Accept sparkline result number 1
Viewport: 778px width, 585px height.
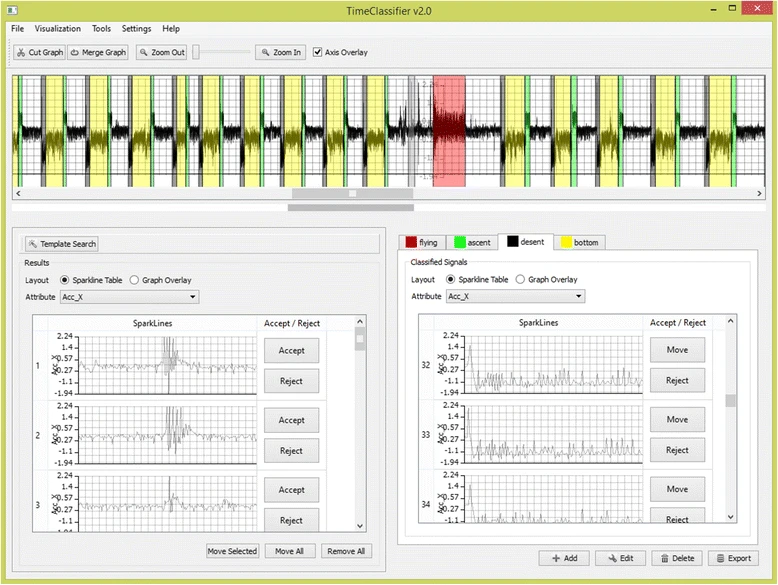click(x=291, y=350)
